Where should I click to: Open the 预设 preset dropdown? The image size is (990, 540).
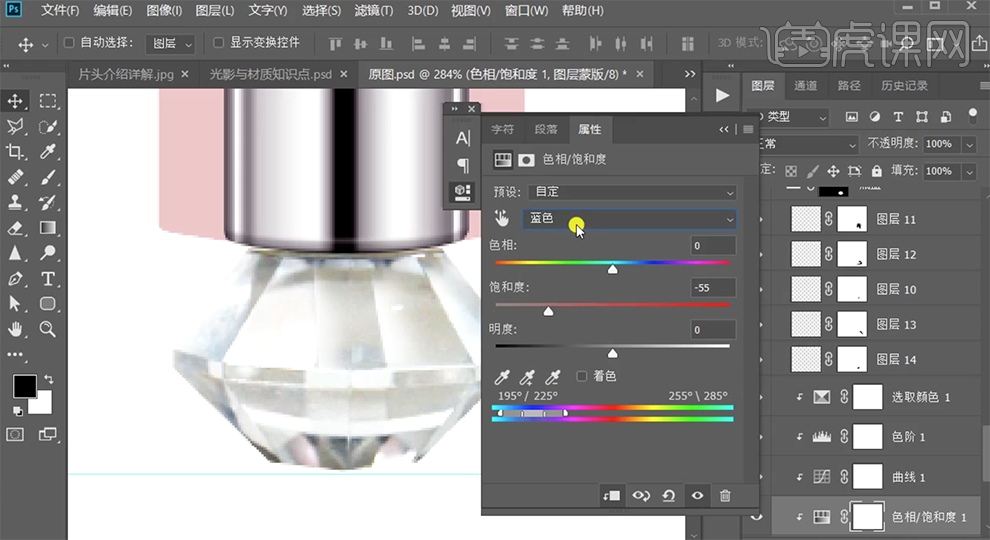pos(630,192)
